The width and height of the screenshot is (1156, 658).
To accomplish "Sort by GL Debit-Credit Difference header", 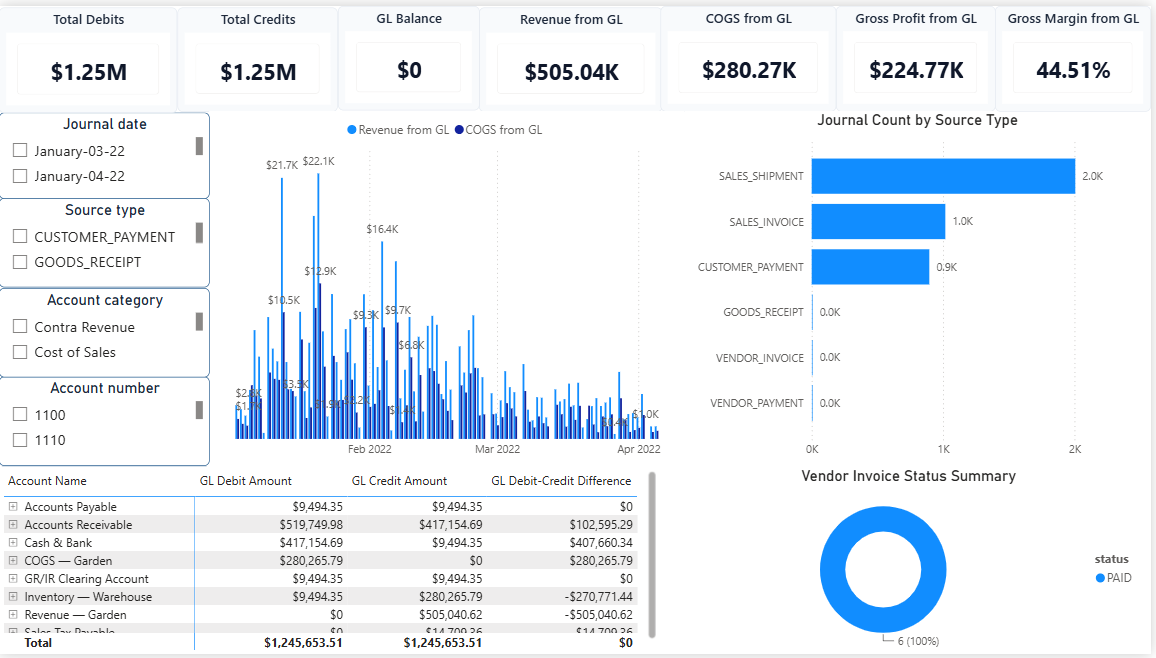I will pyautogui.click(x=561, y=480).
